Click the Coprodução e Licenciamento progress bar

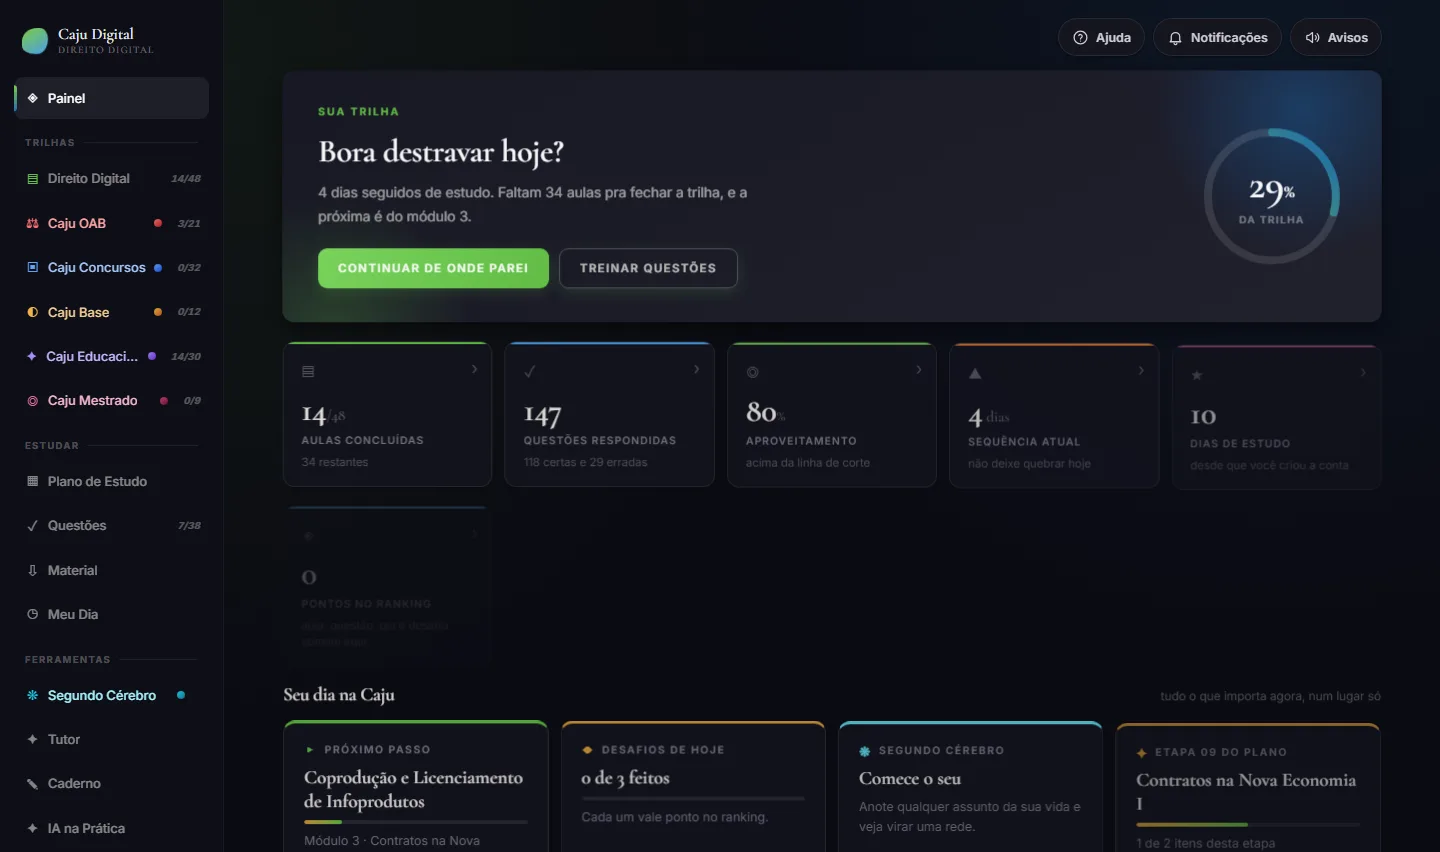416,822
